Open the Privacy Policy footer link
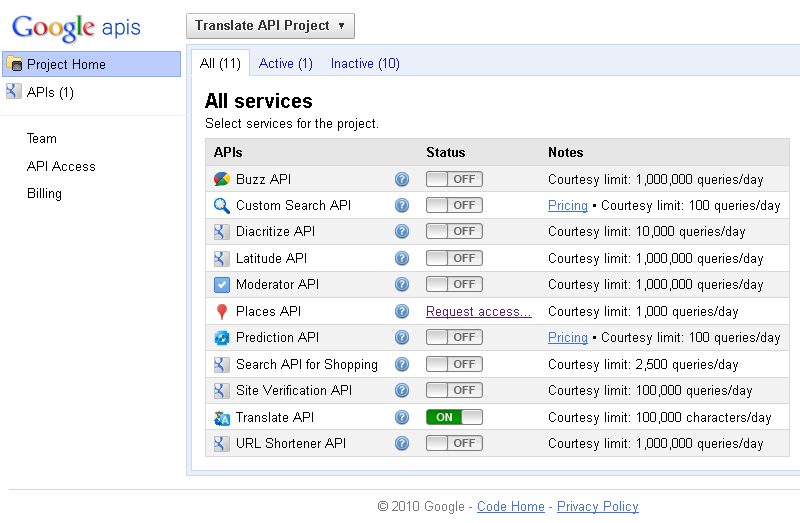This screenshot has height=523, width=800. [597, 506]
